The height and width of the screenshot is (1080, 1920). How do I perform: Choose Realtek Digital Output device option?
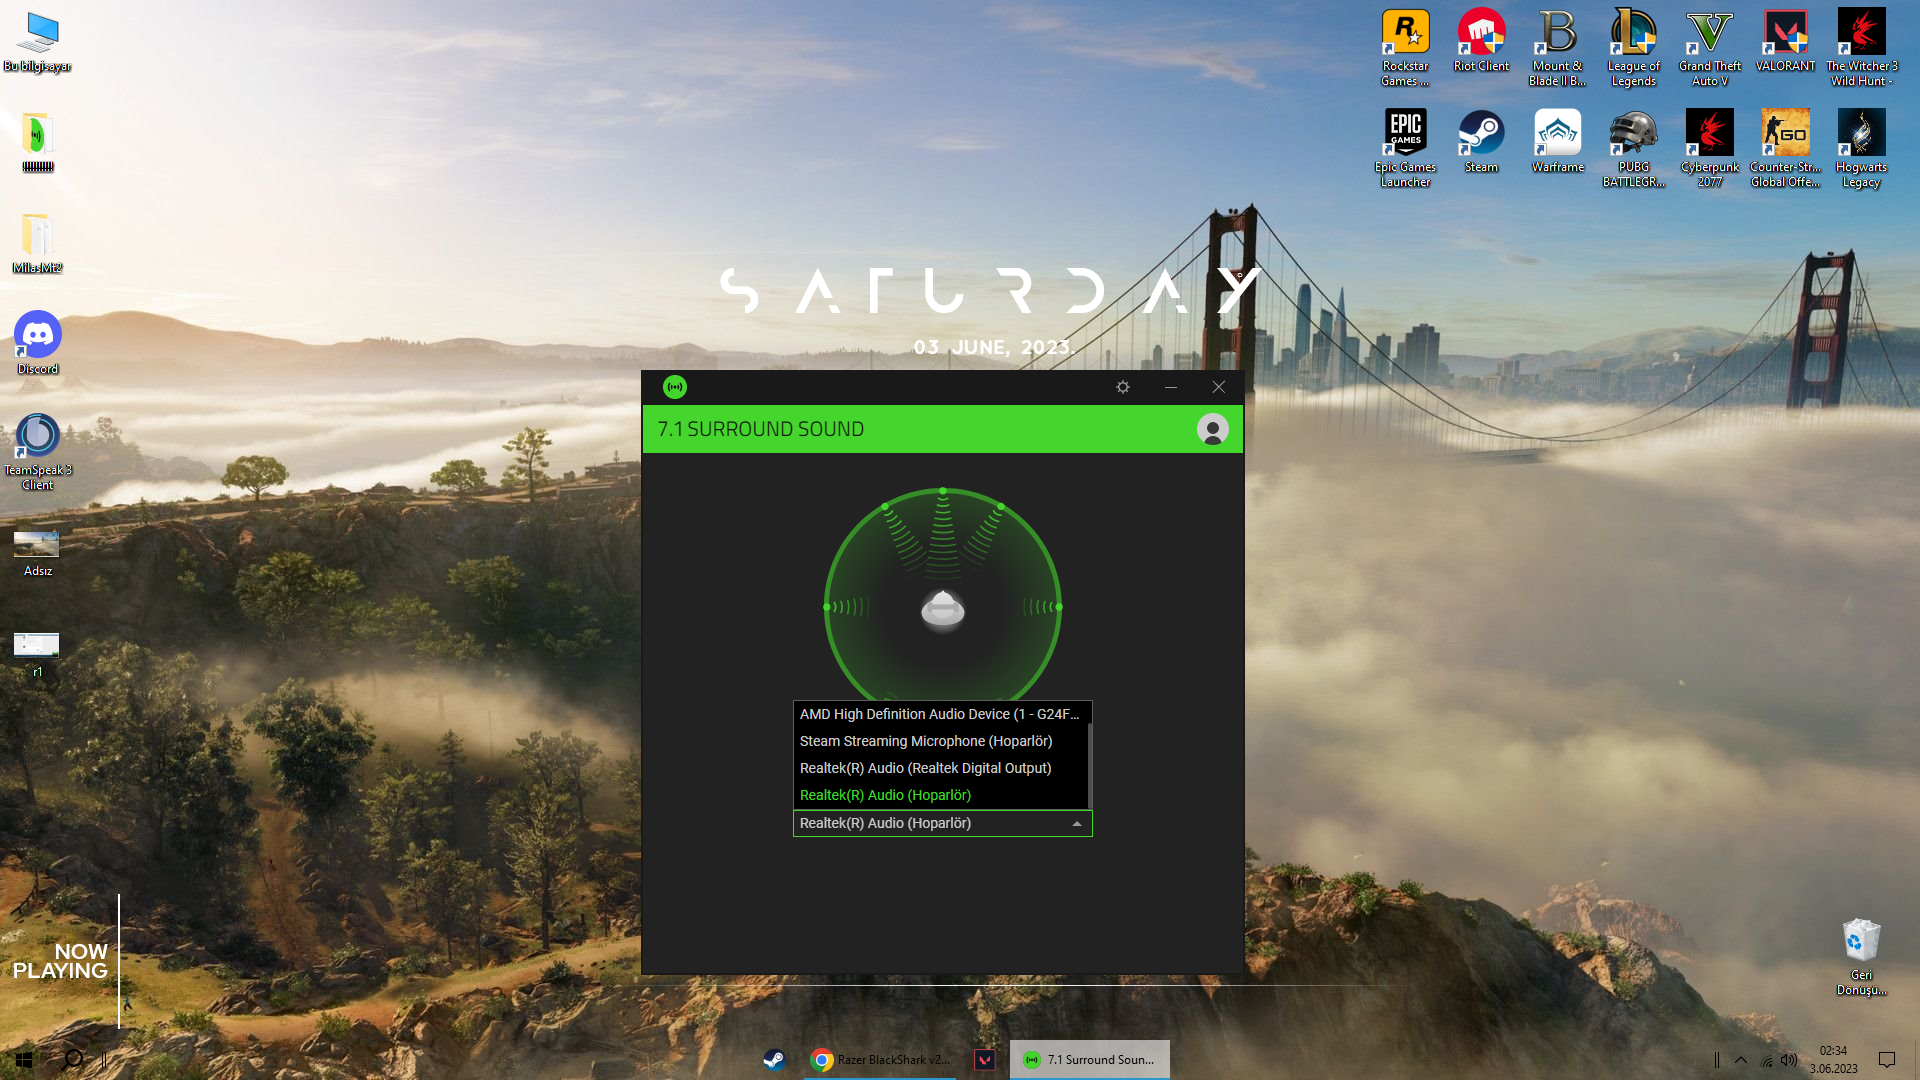(925, 768)
